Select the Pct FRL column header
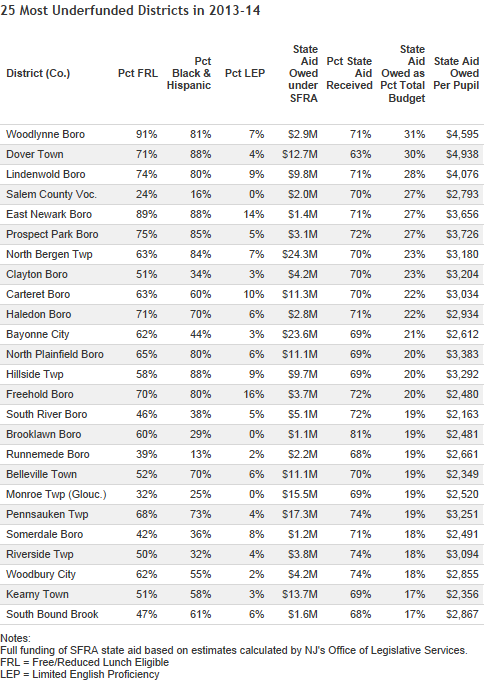 [x=138, y=73]
